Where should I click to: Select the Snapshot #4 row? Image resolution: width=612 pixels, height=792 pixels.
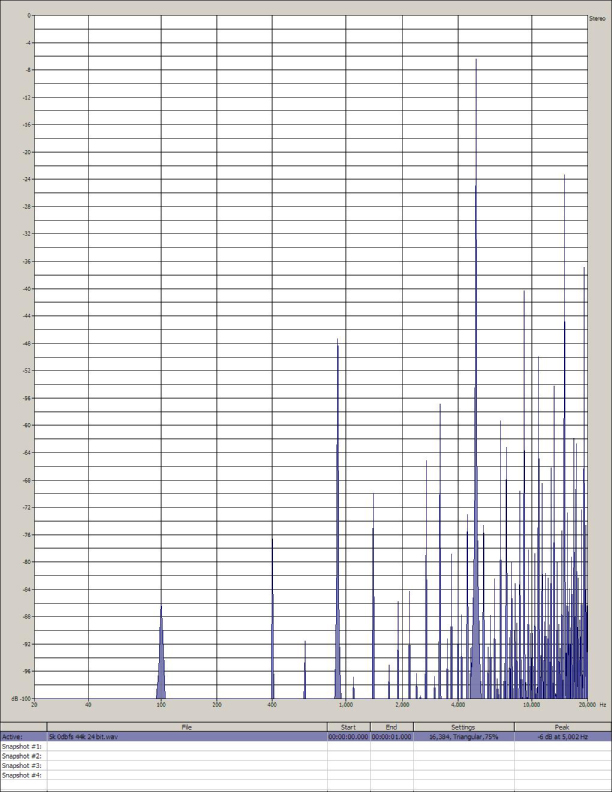(305, 775)
